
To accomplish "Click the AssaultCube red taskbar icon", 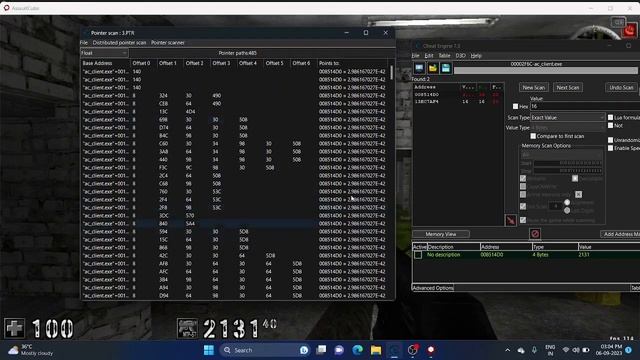I will tap(431, 350).
